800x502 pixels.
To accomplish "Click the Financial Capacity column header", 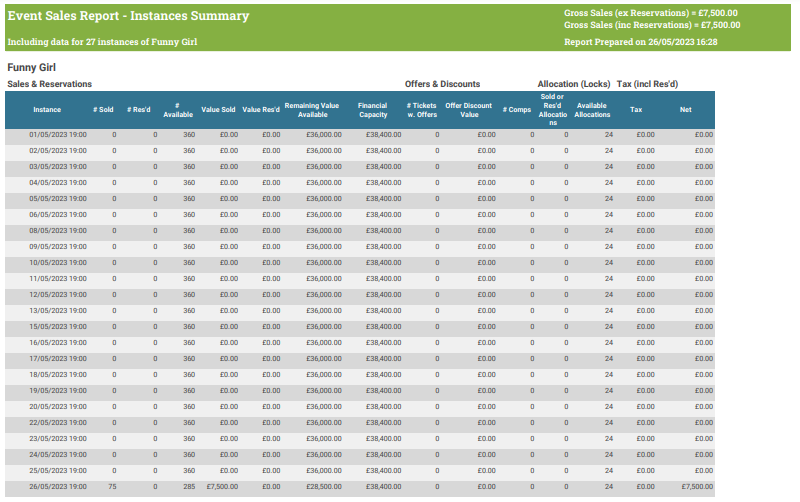I will tap(372, 110).
